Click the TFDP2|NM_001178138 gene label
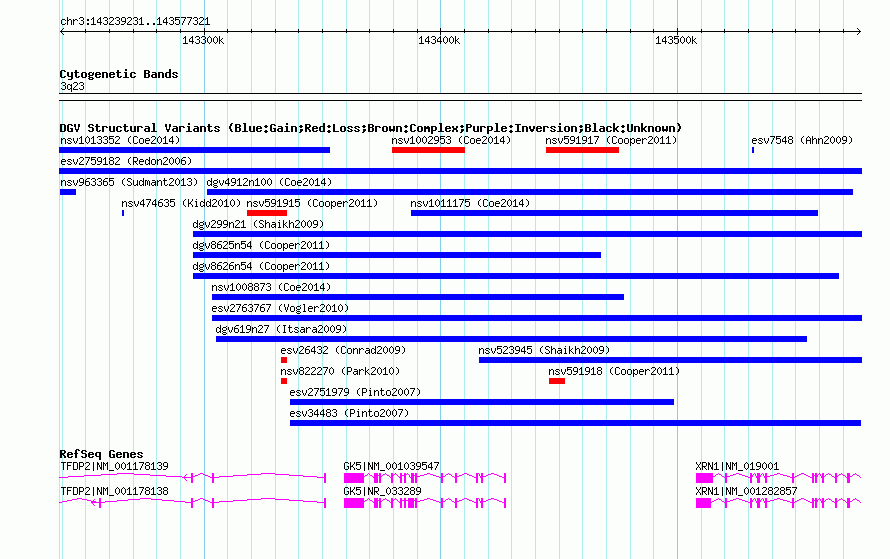Viewport: 890px width, 559px height. tap(114, 491)
